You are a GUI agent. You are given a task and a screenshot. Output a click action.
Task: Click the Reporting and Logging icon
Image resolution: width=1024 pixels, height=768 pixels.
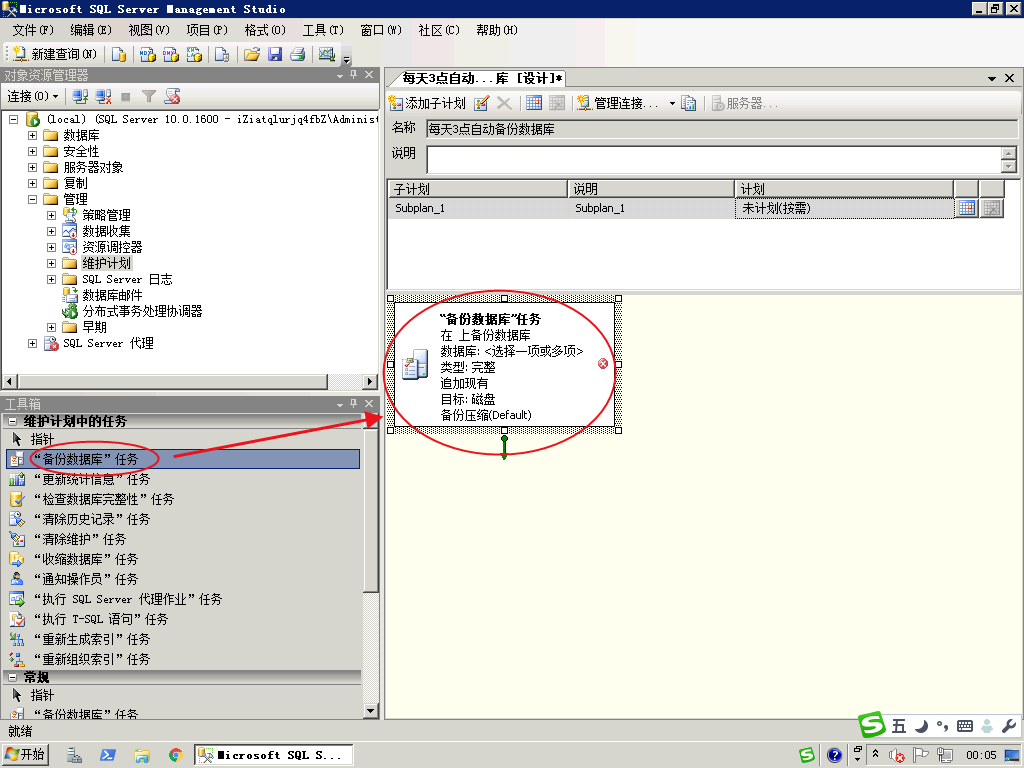[688, 103]
